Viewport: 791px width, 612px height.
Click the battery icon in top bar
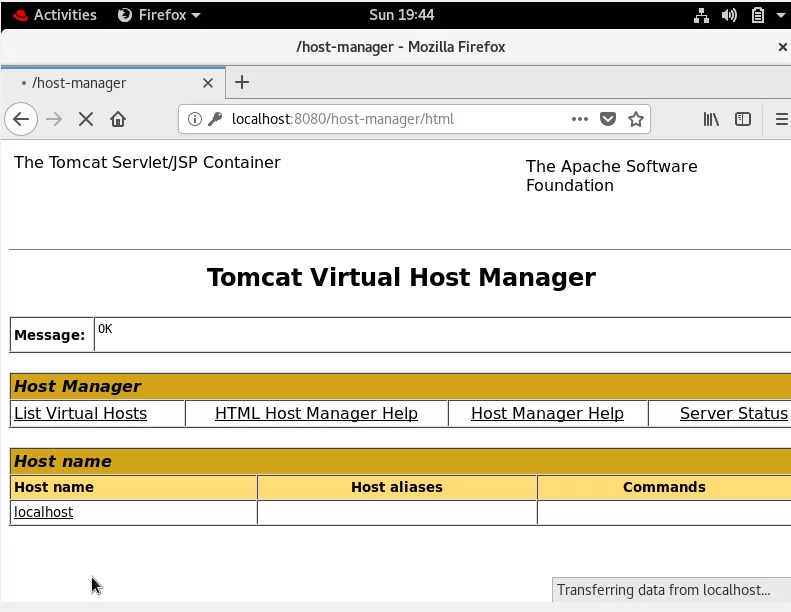758,15
